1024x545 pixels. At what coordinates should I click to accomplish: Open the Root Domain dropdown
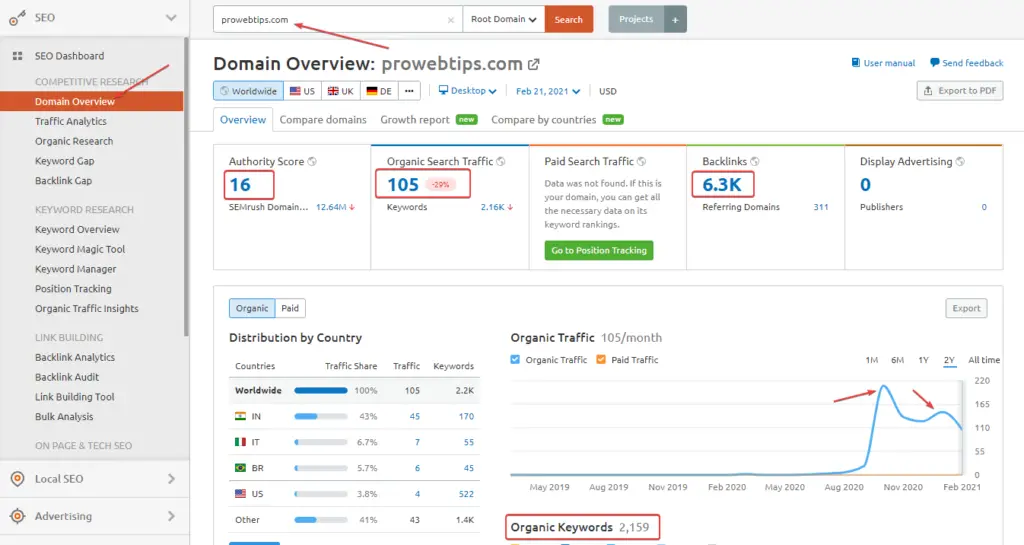coord(504,20)
